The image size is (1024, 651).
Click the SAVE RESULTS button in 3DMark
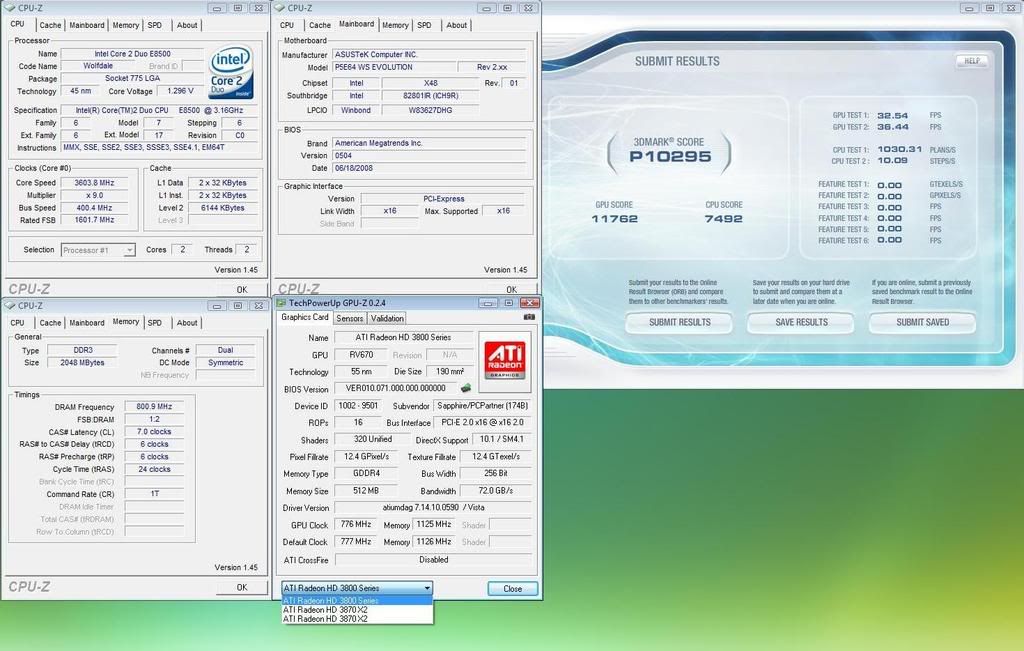pyautogui.click(x=801, y=323)
